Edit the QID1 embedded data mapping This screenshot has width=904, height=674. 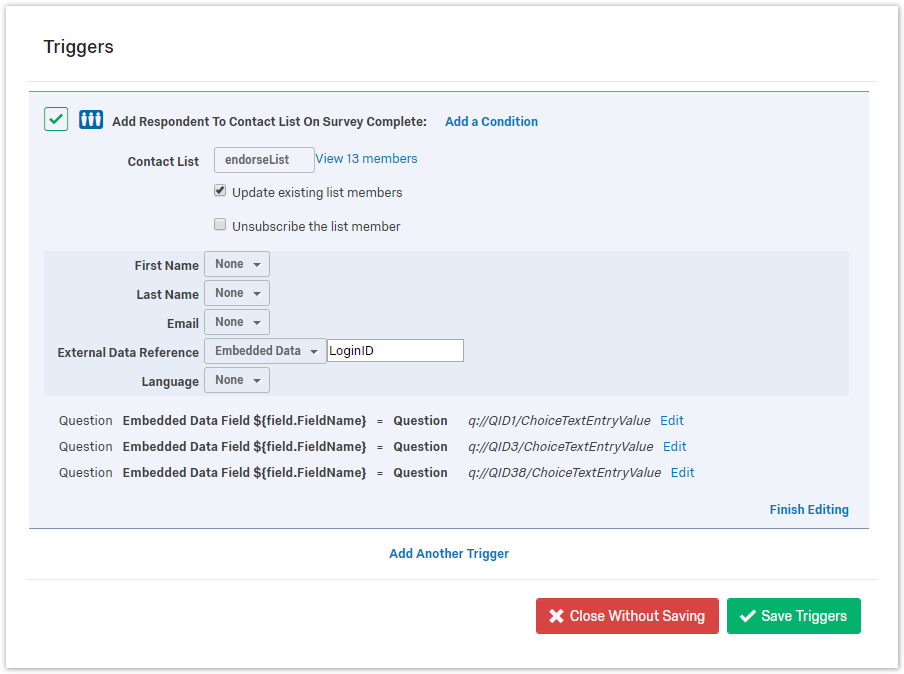pos(672,421)
